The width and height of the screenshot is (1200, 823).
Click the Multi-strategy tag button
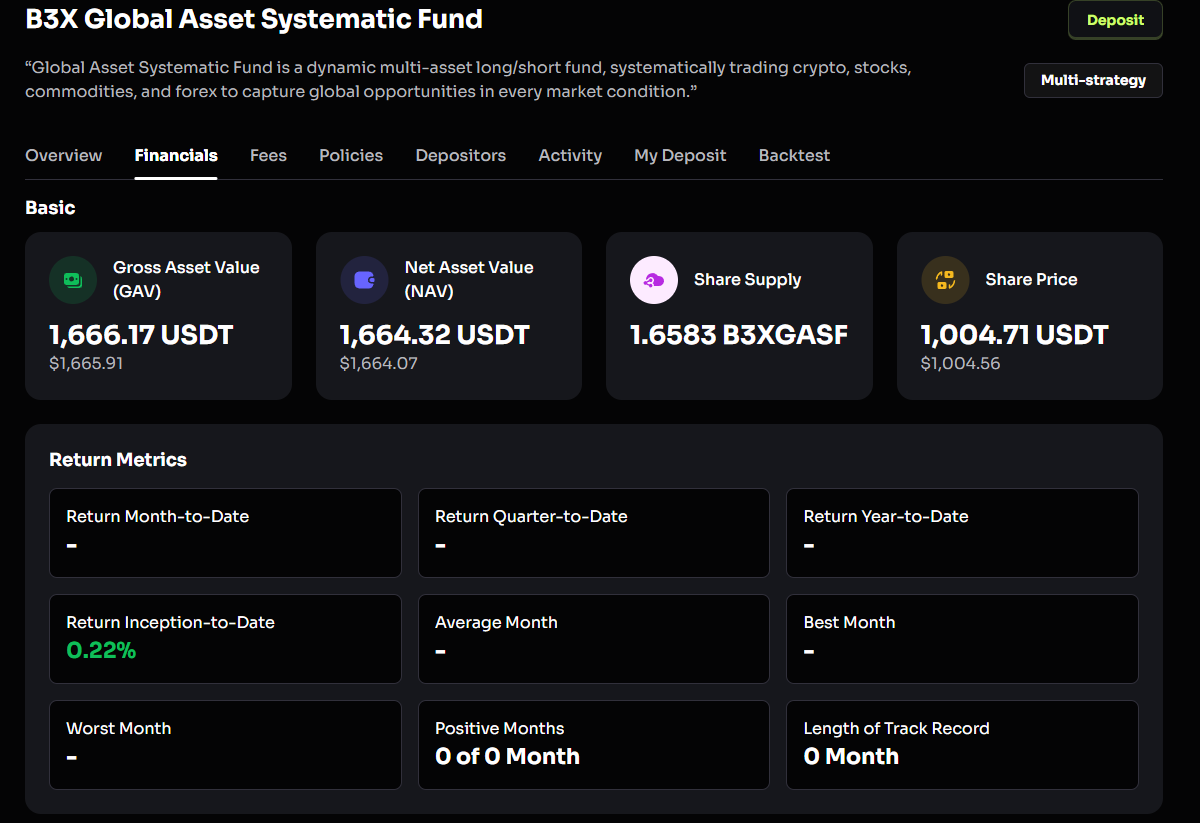point(1093,80)
